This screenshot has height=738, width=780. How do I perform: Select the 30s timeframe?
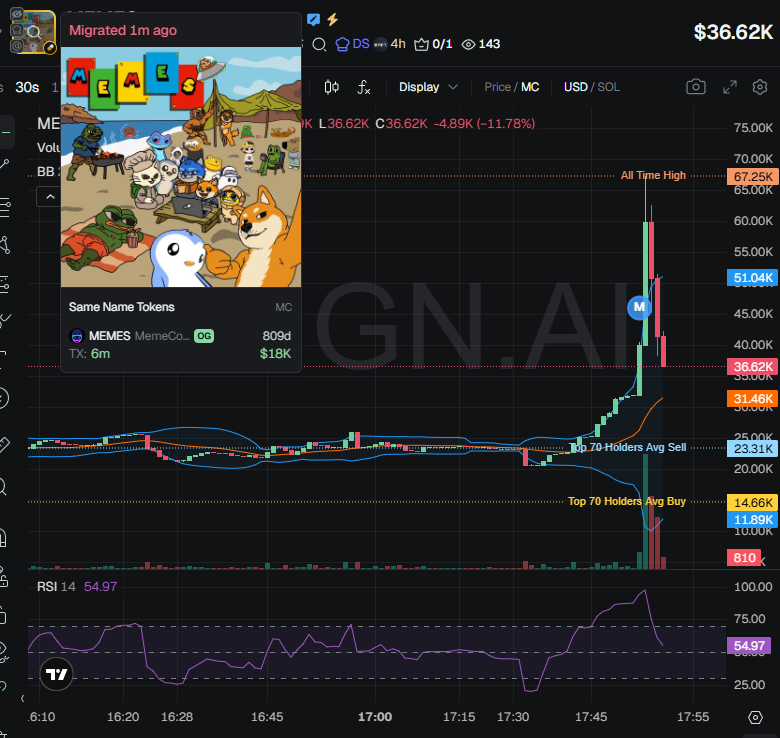27,88
